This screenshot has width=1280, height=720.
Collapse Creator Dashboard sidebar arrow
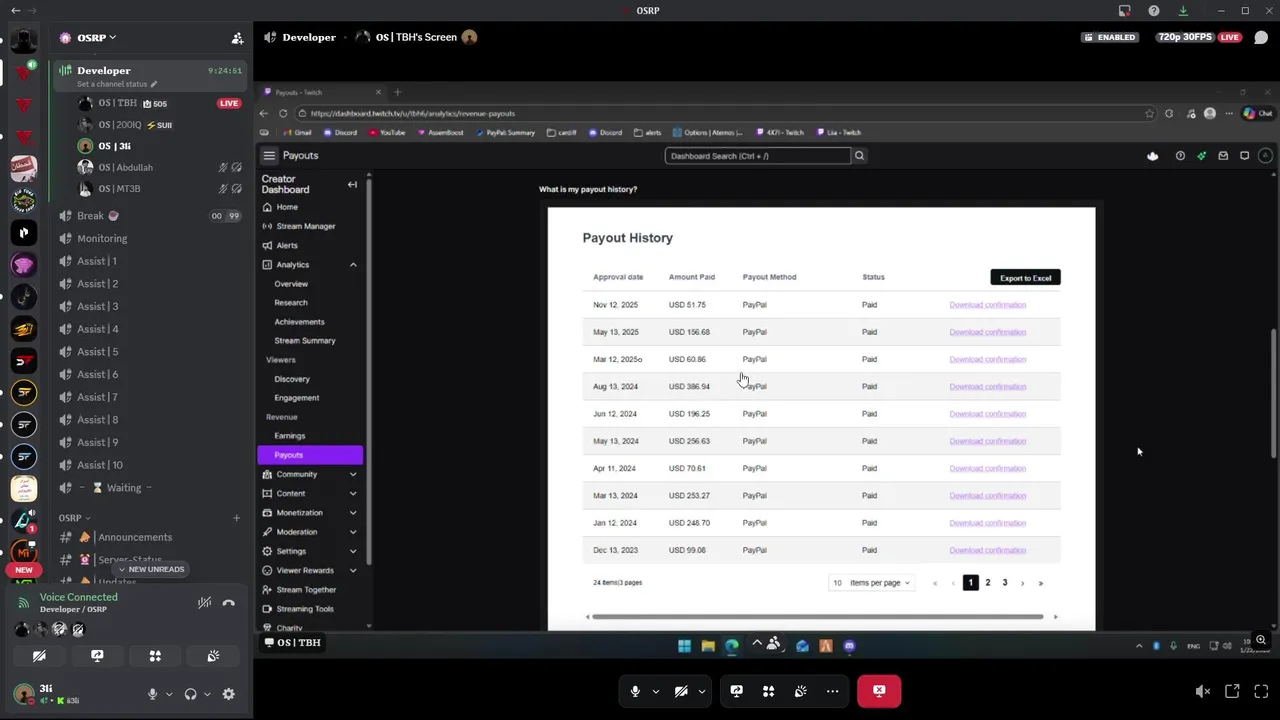[x=352, y=184]
